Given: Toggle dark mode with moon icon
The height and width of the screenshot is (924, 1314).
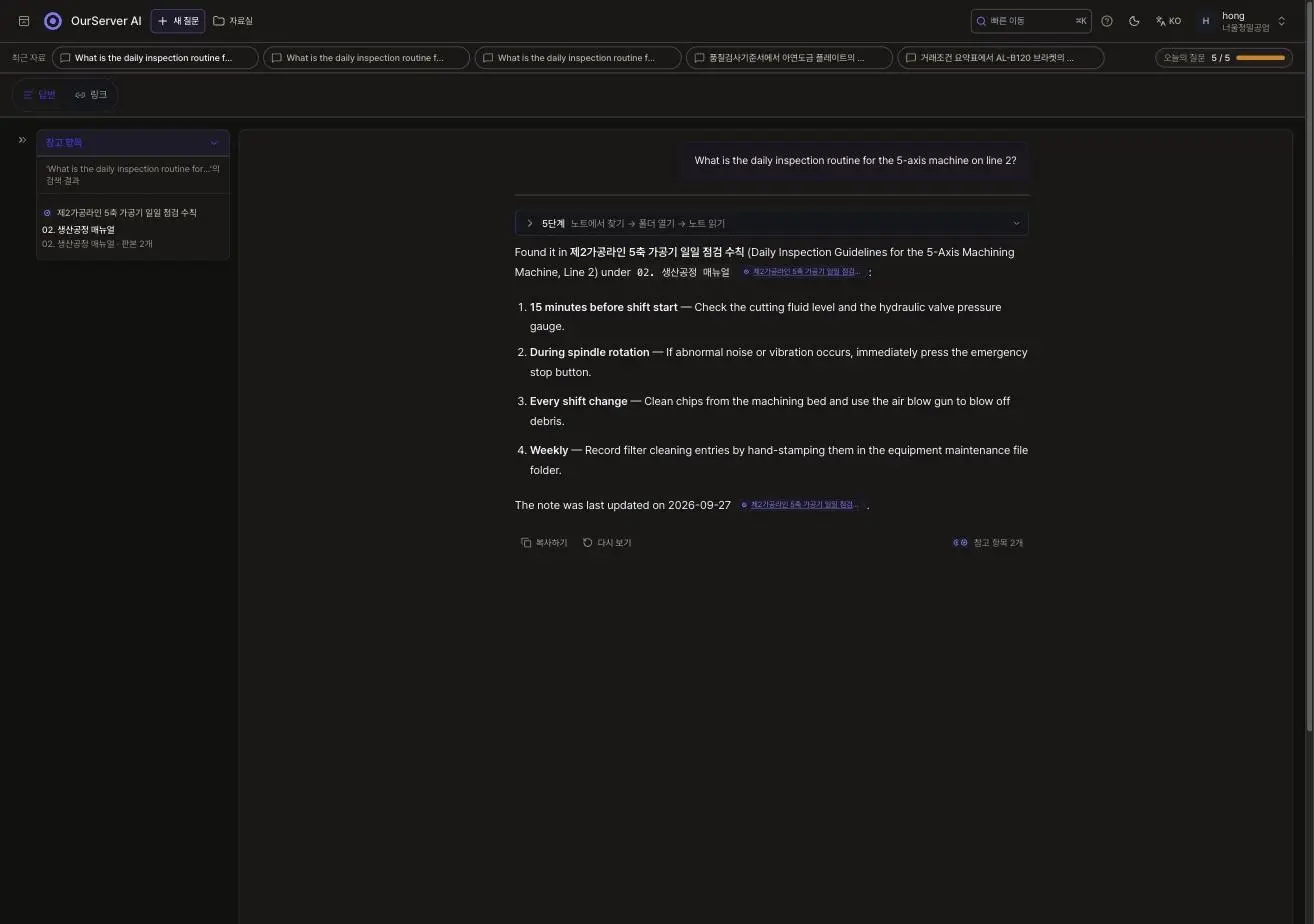Looking at the screenshot, I should coord(1134,21).
